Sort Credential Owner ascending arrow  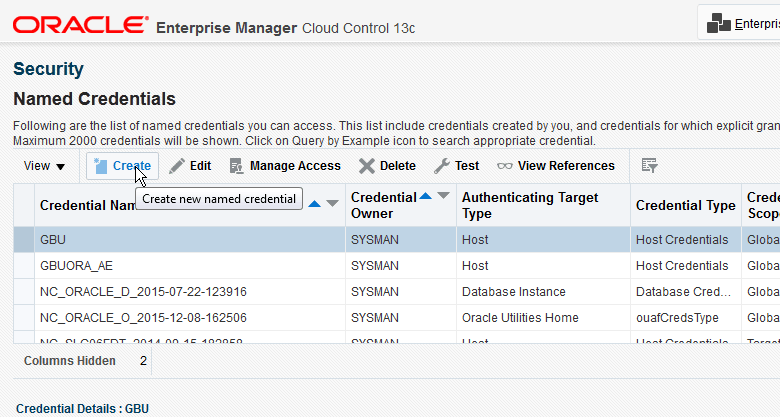tap(425, 196)
